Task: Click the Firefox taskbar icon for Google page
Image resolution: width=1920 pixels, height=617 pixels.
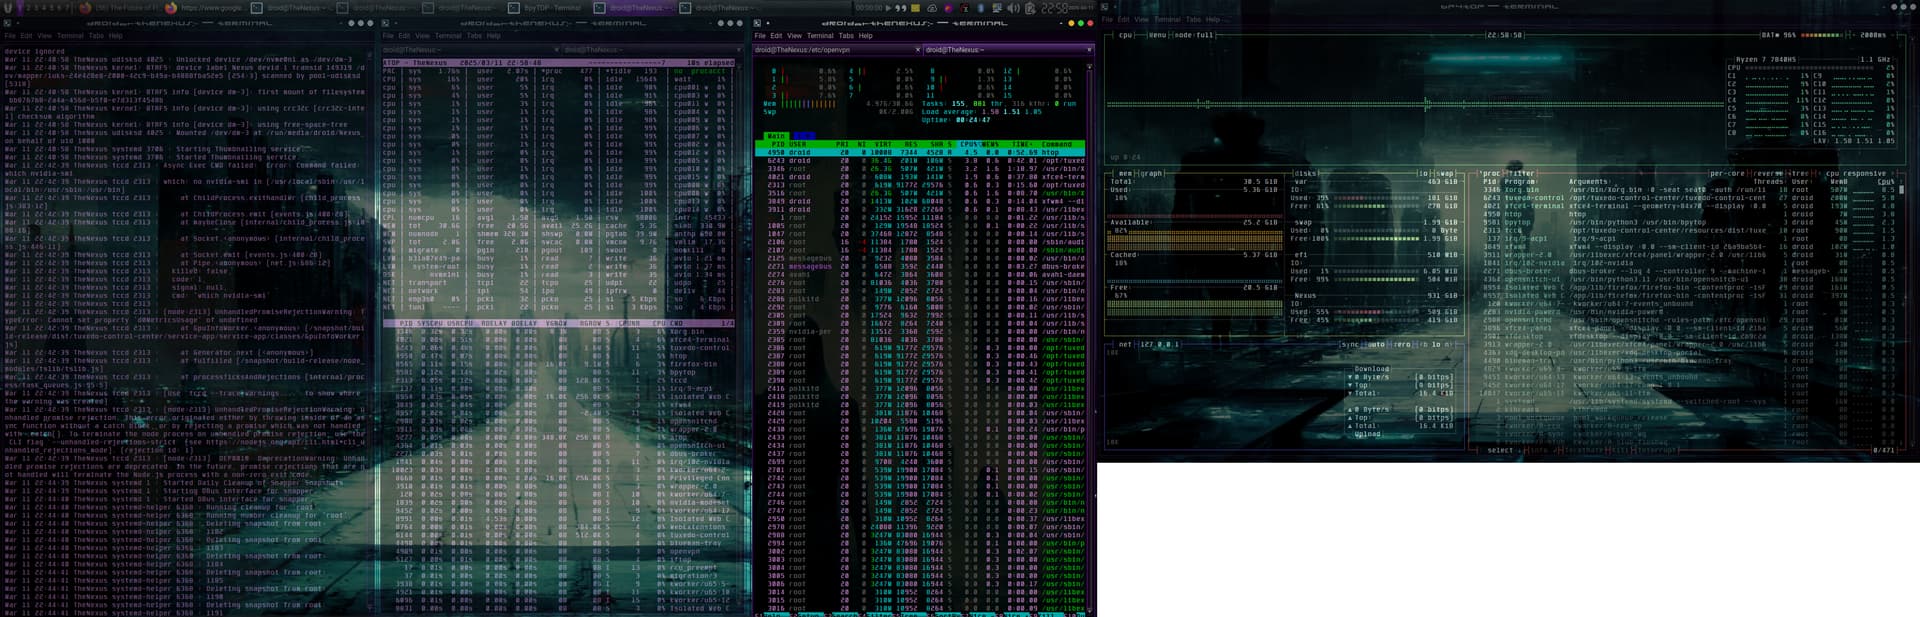Action: click(x=171, y=7)
